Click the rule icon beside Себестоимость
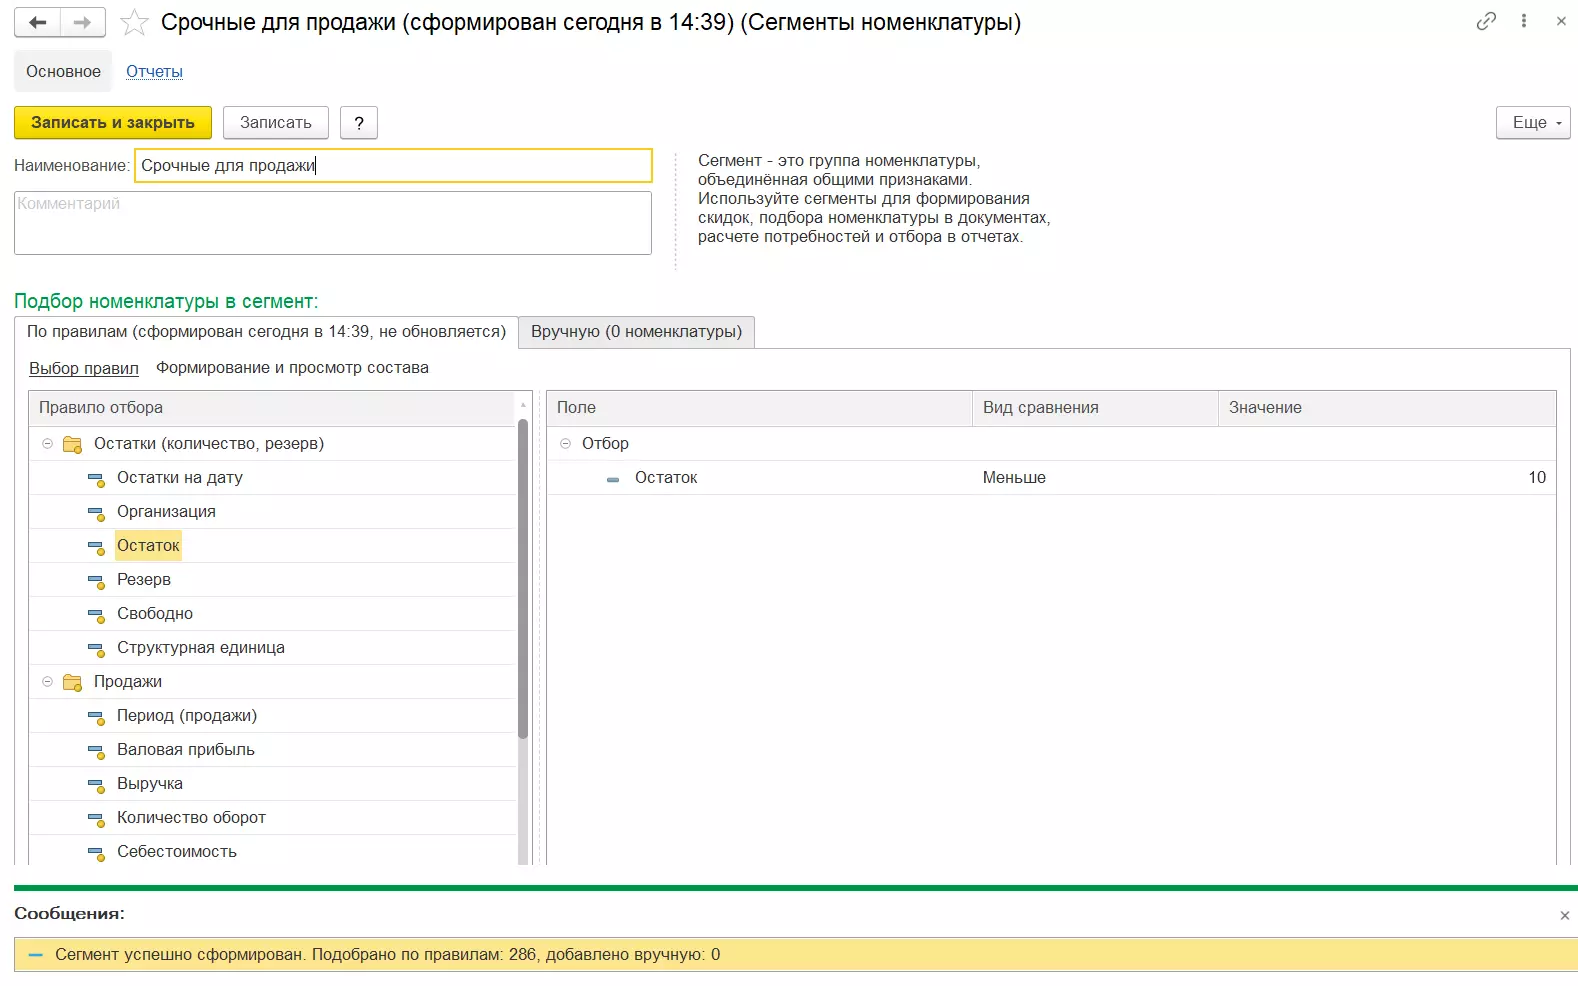Screen dimensions: 1578x986 pos(96,853)
